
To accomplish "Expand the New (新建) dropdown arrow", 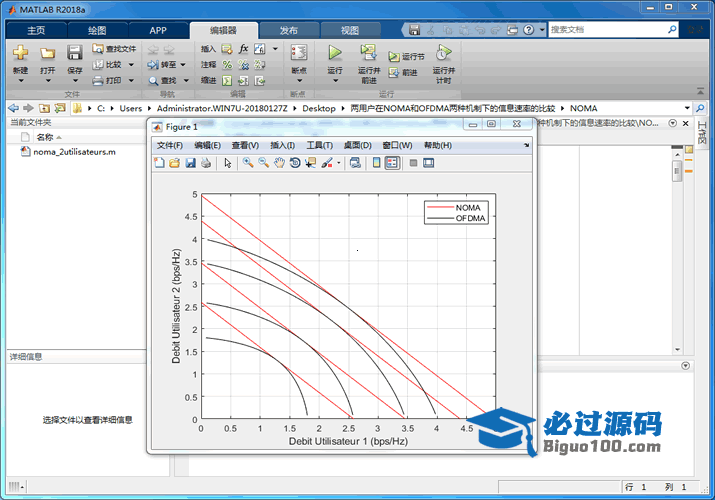I will click(x=21, y=81).
